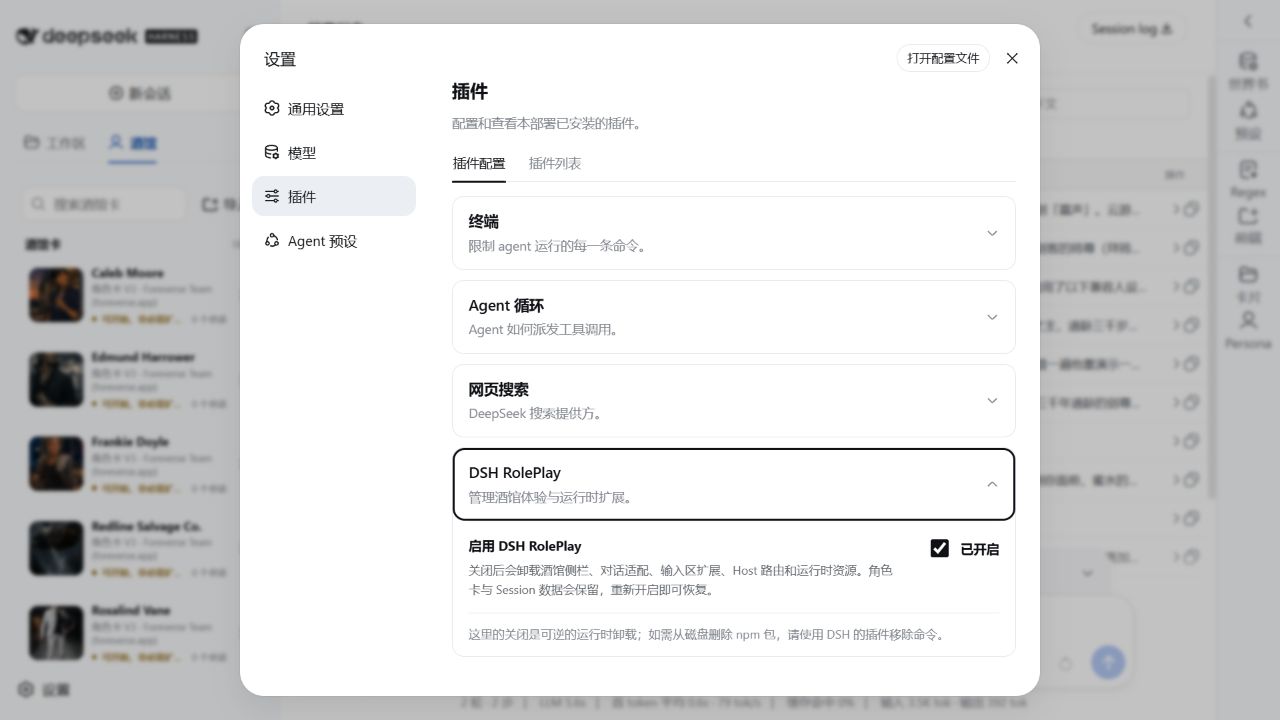Open 通用设置 in the settings sidebar
Viewport: 1280px width, 720px height.
click(334, 108)
